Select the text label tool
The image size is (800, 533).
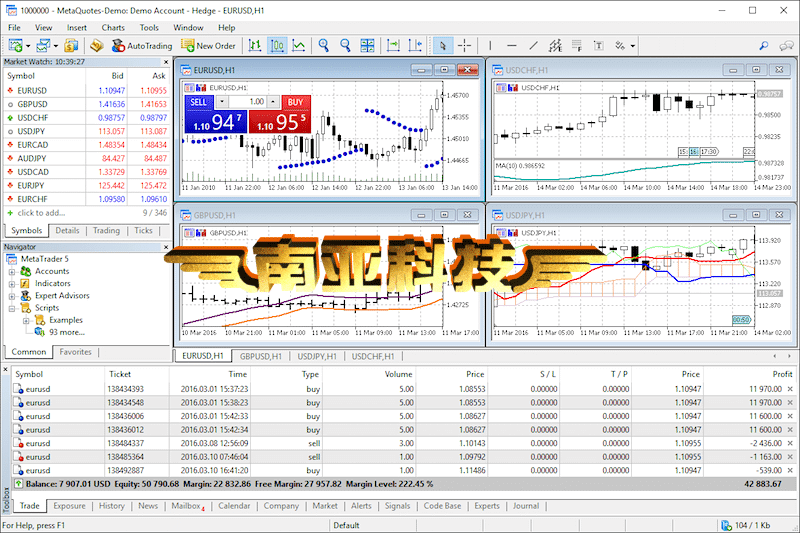tap(599, 45)
